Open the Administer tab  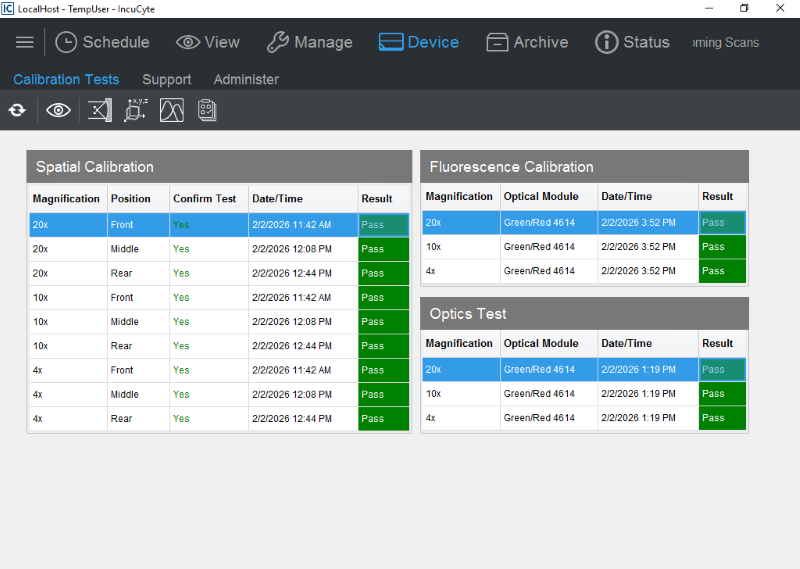(246, 79)
